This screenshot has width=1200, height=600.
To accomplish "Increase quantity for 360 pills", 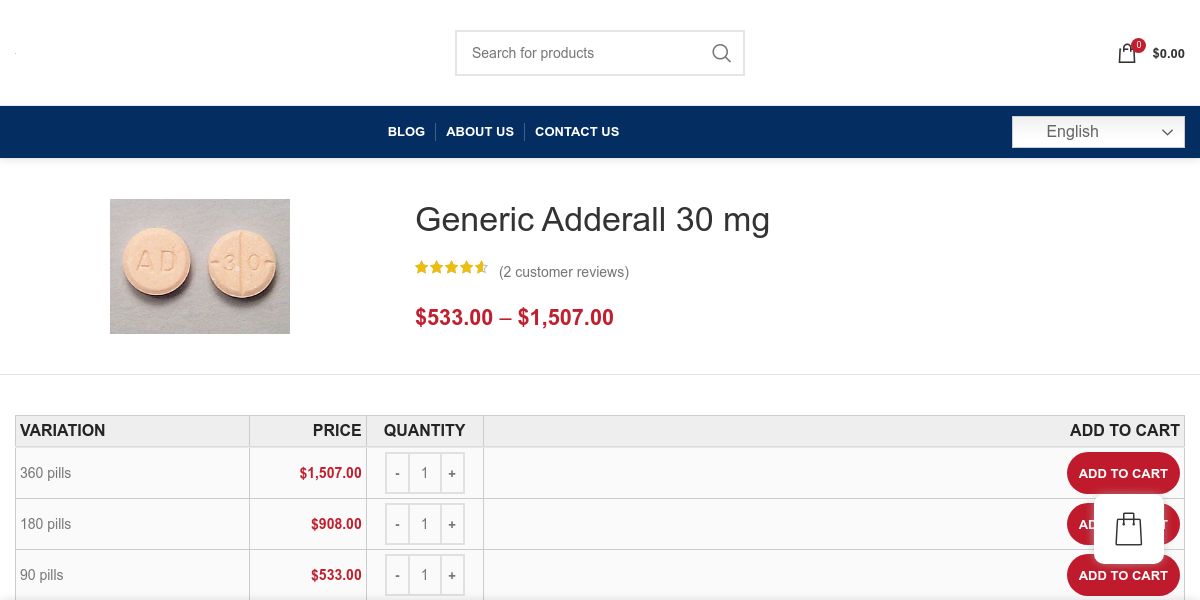I will (452, 473).
